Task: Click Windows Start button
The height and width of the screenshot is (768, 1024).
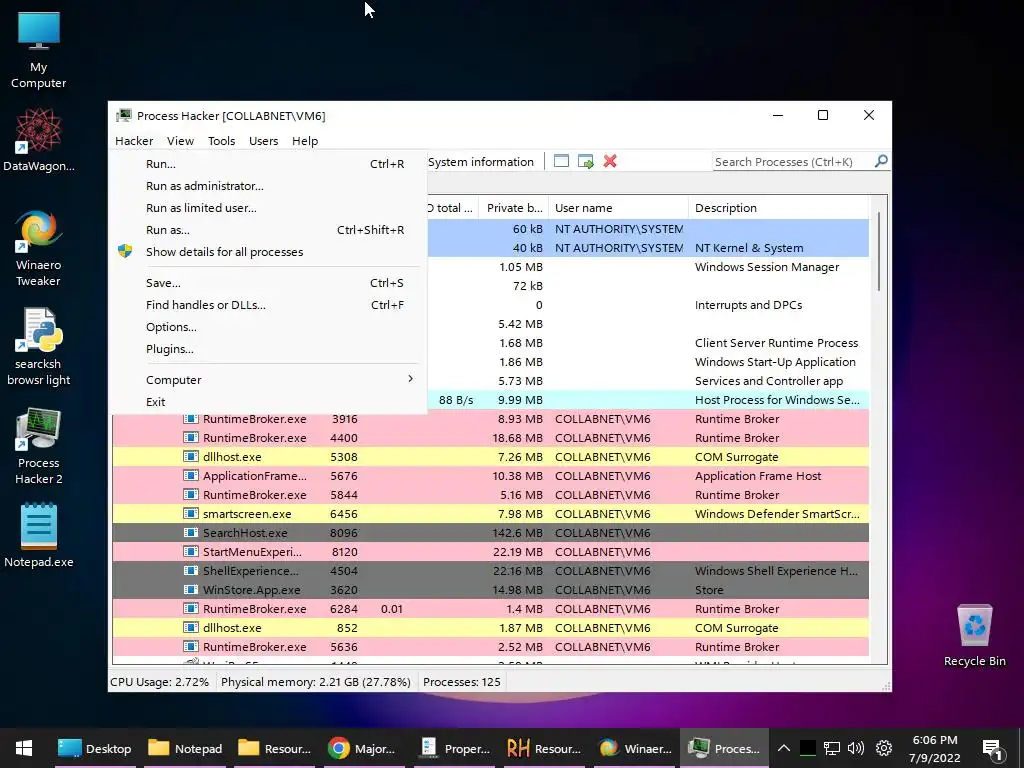Action: (24, 748)
